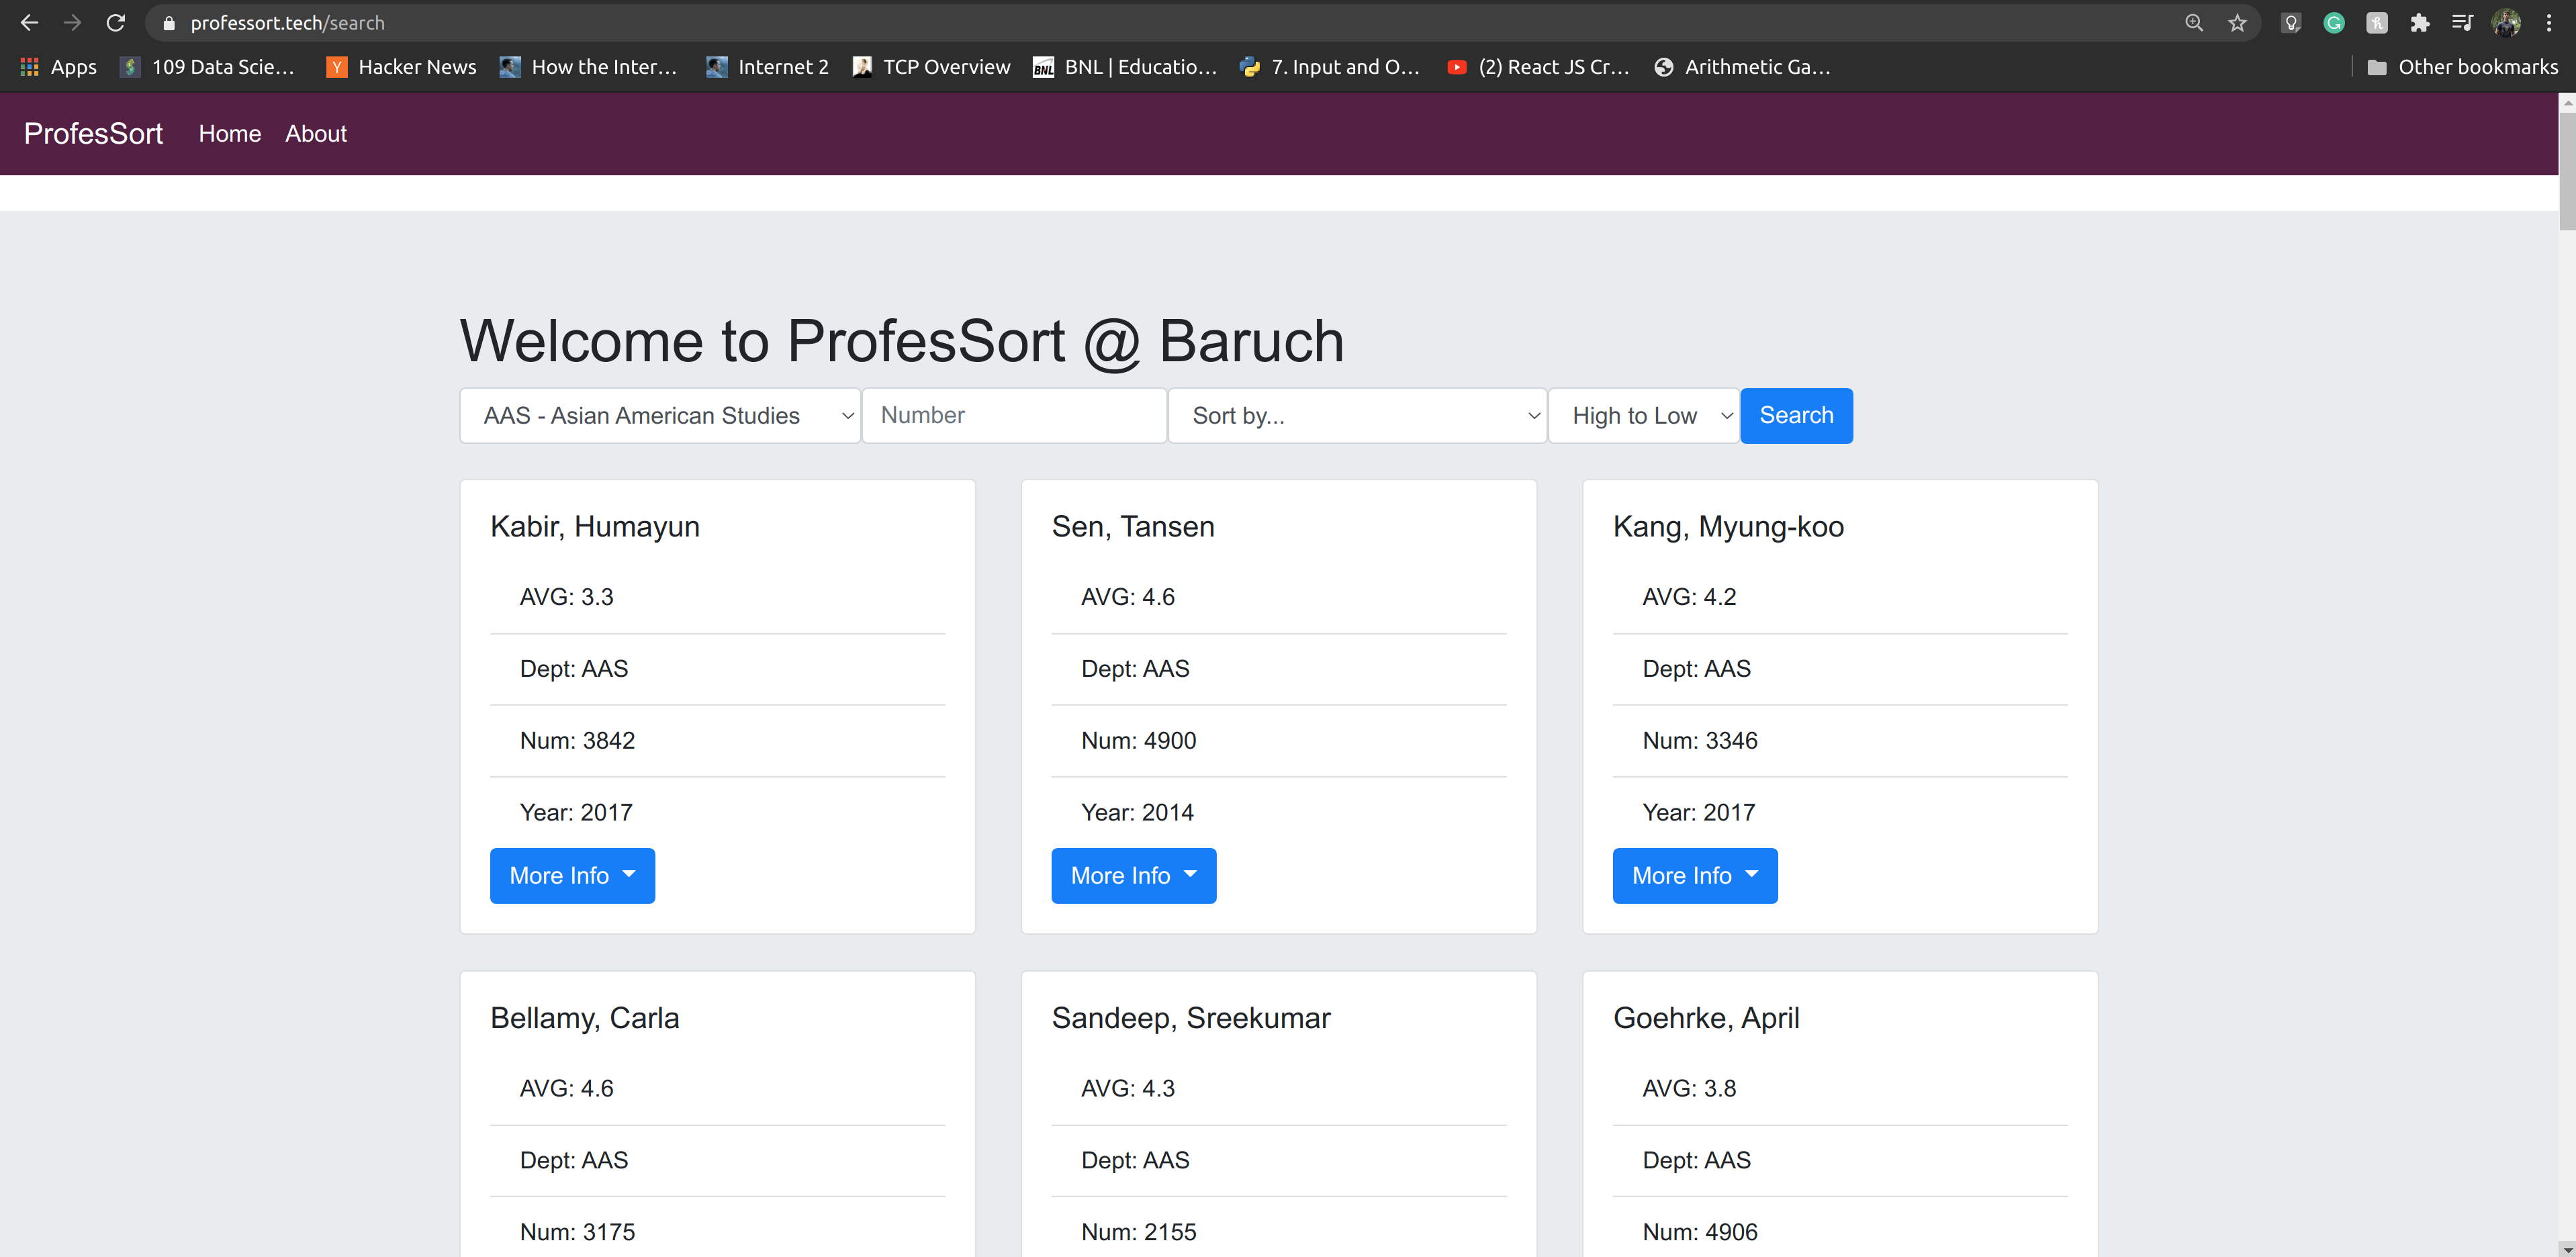This screenshot has height=1257, width=2576.
Task: Expand More Info for Kang, Myung-koo
Action: click(x=1695, y=876)
